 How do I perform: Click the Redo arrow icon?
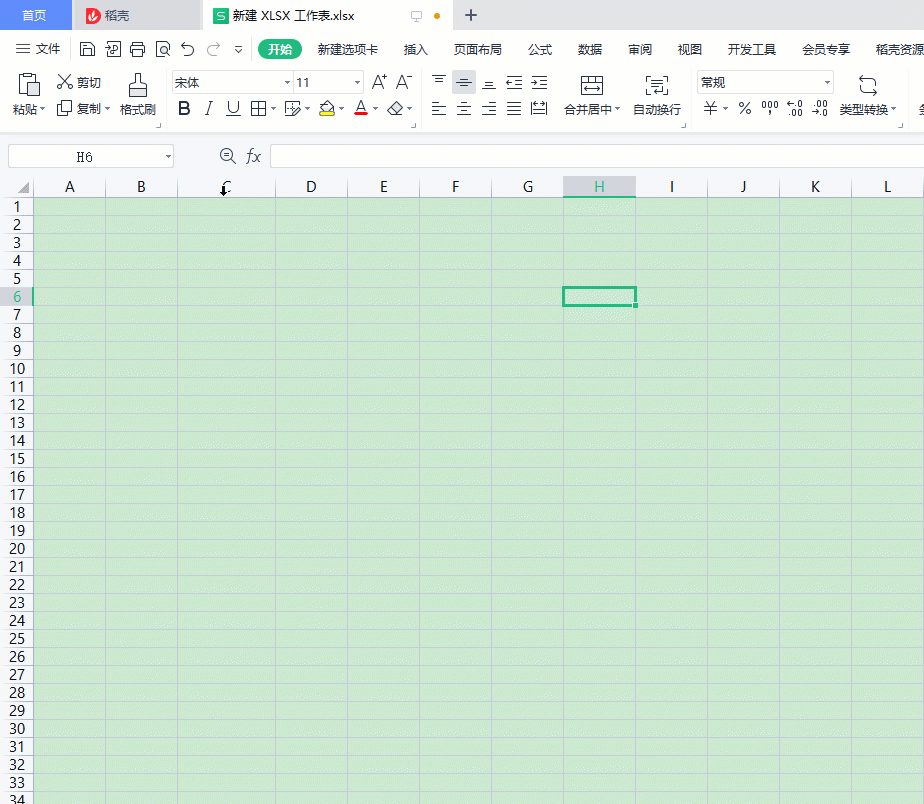(213, 49)
